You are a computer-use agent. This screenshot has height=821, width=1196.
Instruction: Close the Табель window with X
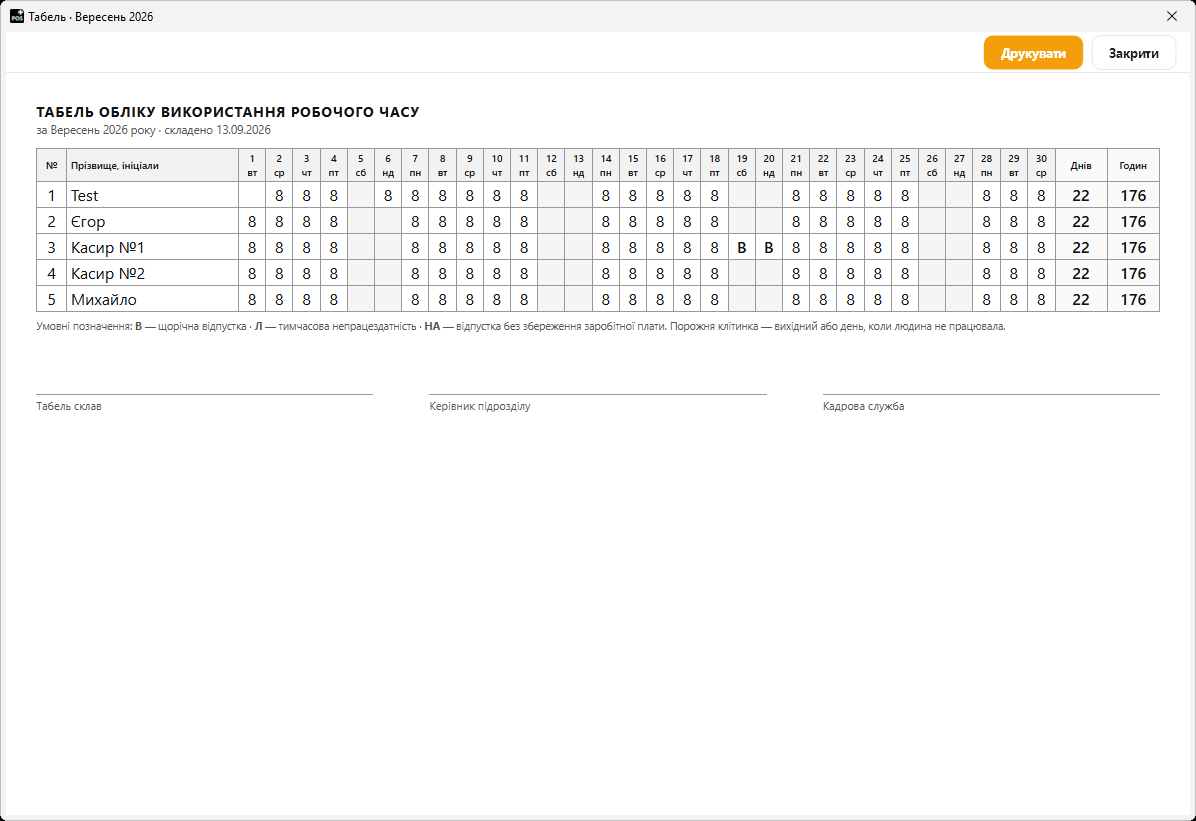click(x=1172, y=16)
